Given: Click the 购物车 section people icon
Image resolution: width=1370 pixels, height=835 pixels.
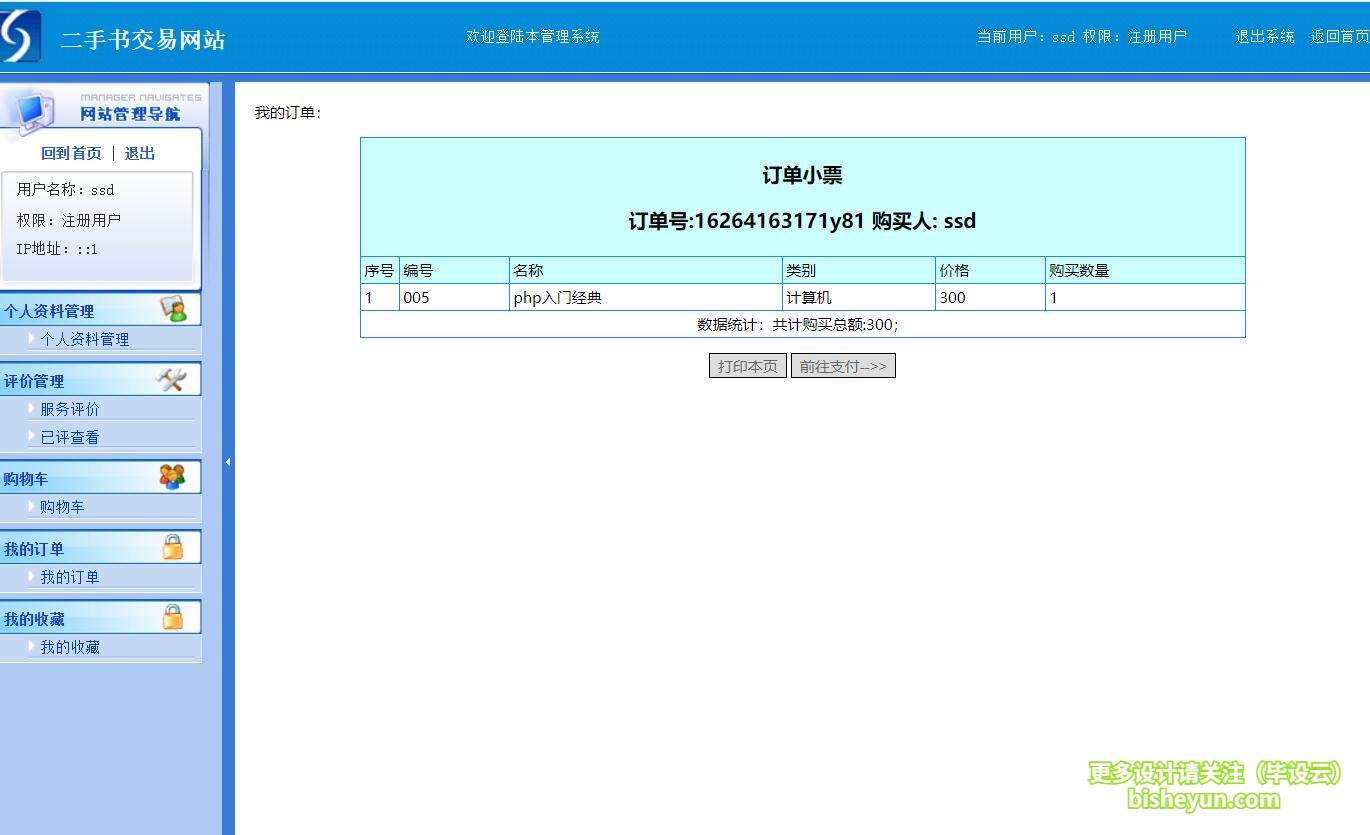Looking at the screenshot, I should pyautogui.click(x=172, y=477).
